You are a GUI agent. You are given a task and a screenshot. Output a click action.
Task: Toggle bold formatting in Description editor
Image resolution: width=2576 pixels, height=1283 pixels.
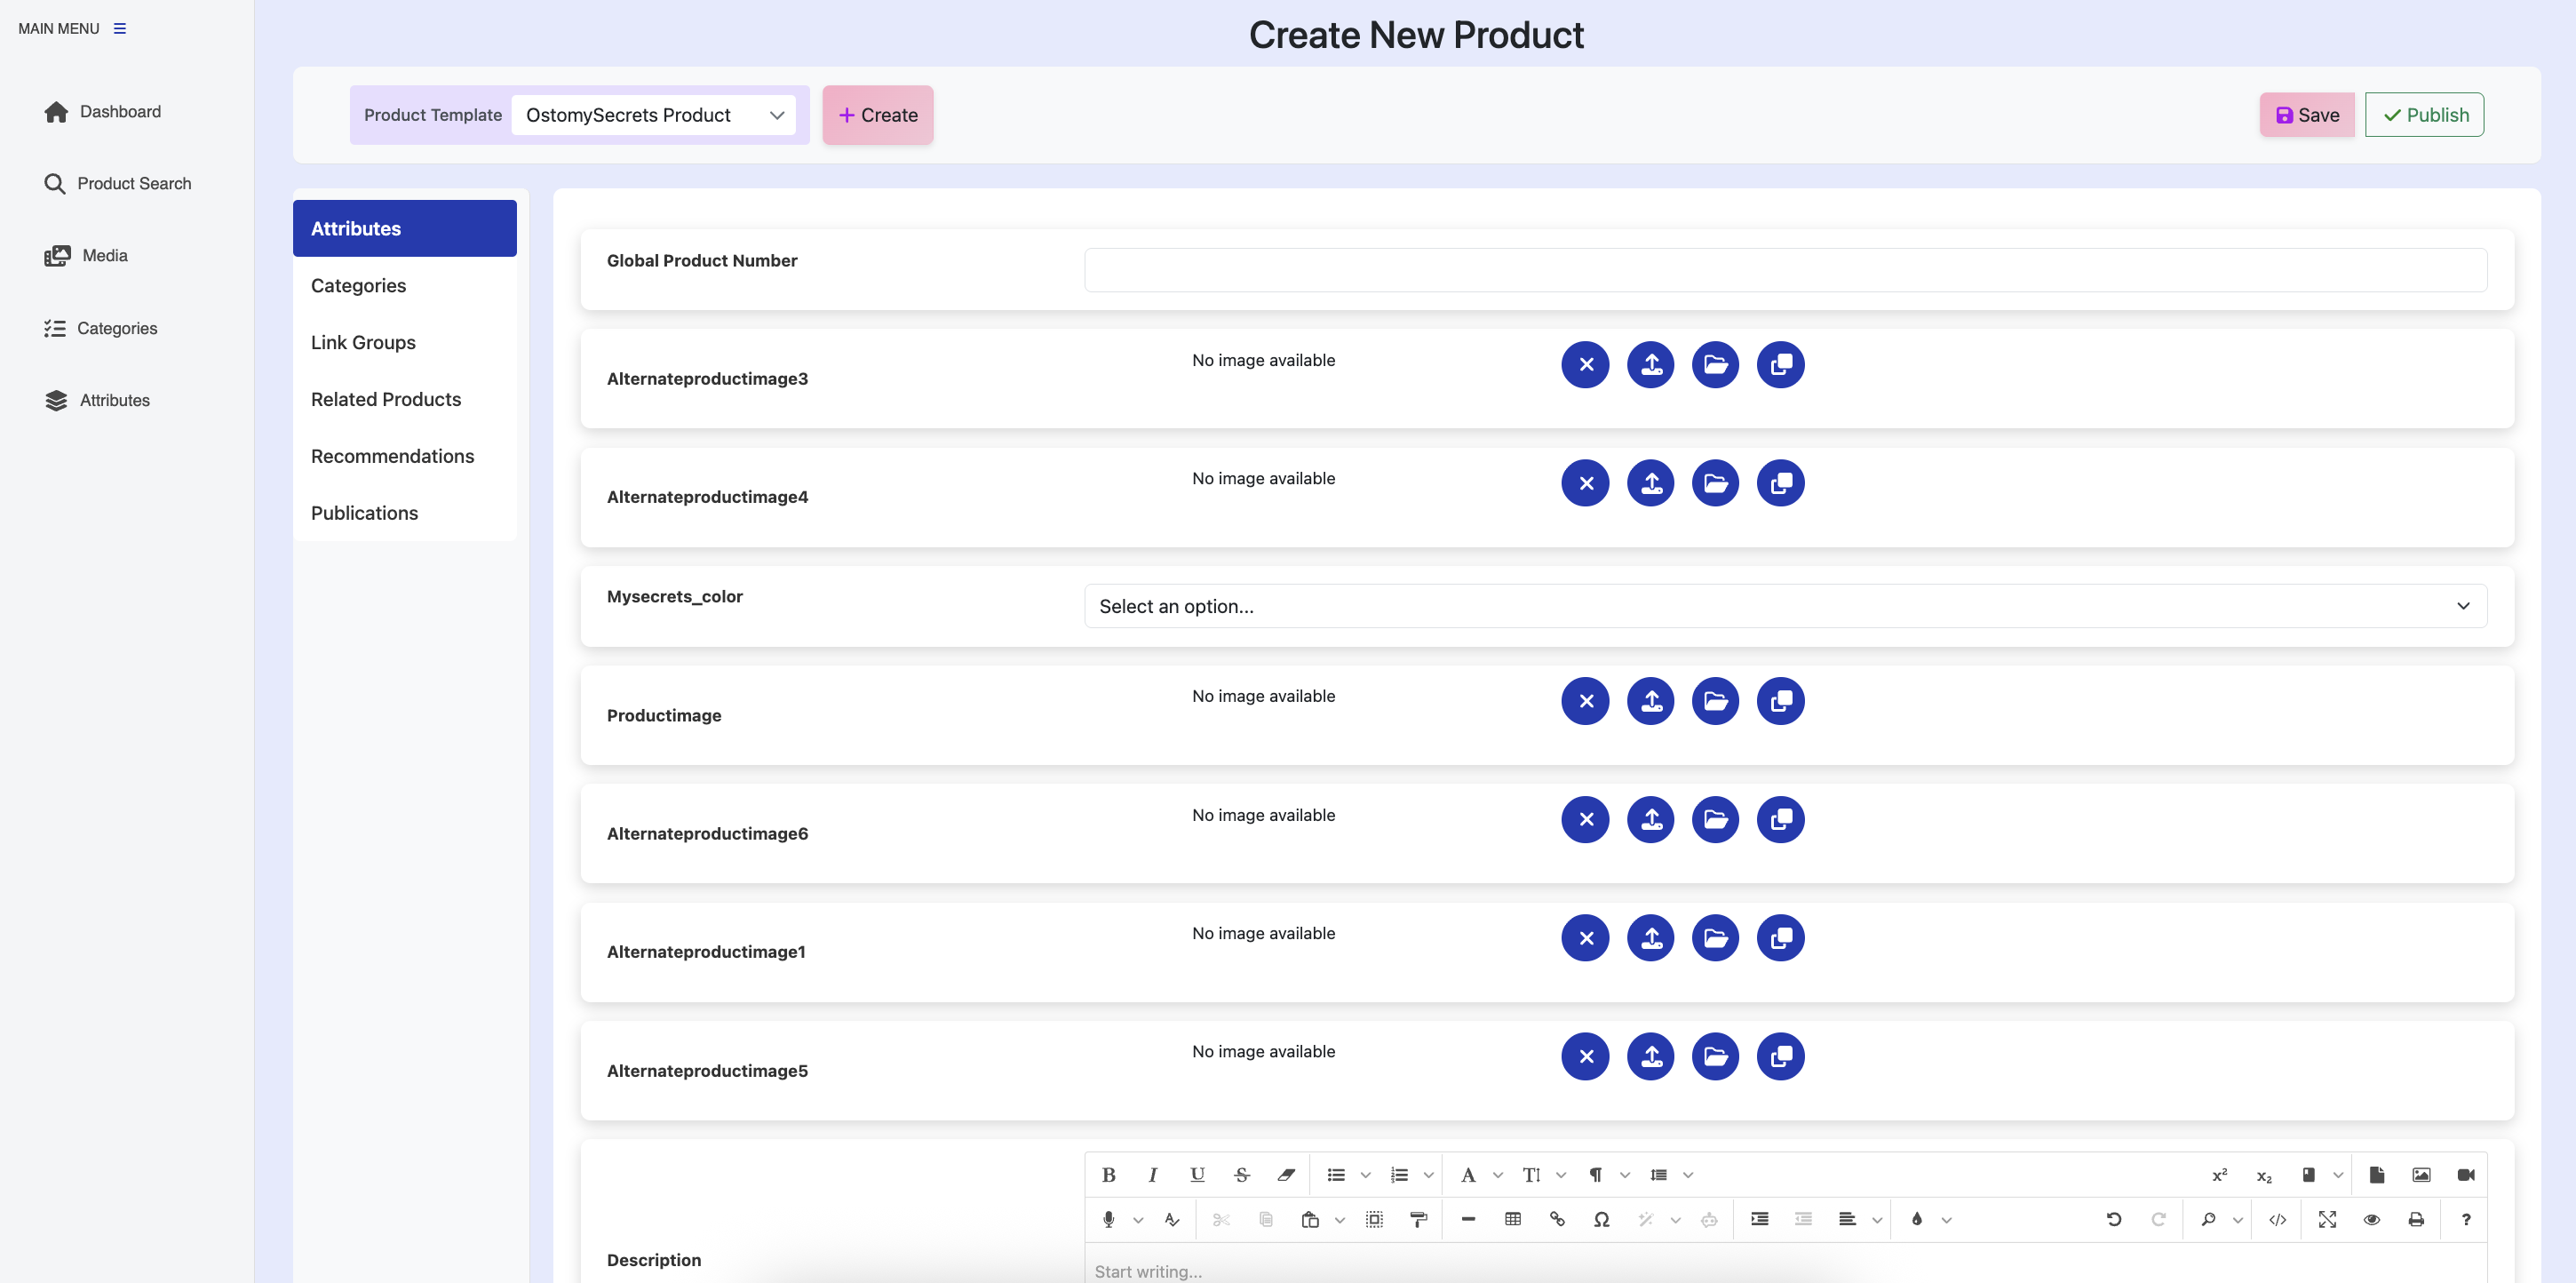(x=1108, y=1175)
